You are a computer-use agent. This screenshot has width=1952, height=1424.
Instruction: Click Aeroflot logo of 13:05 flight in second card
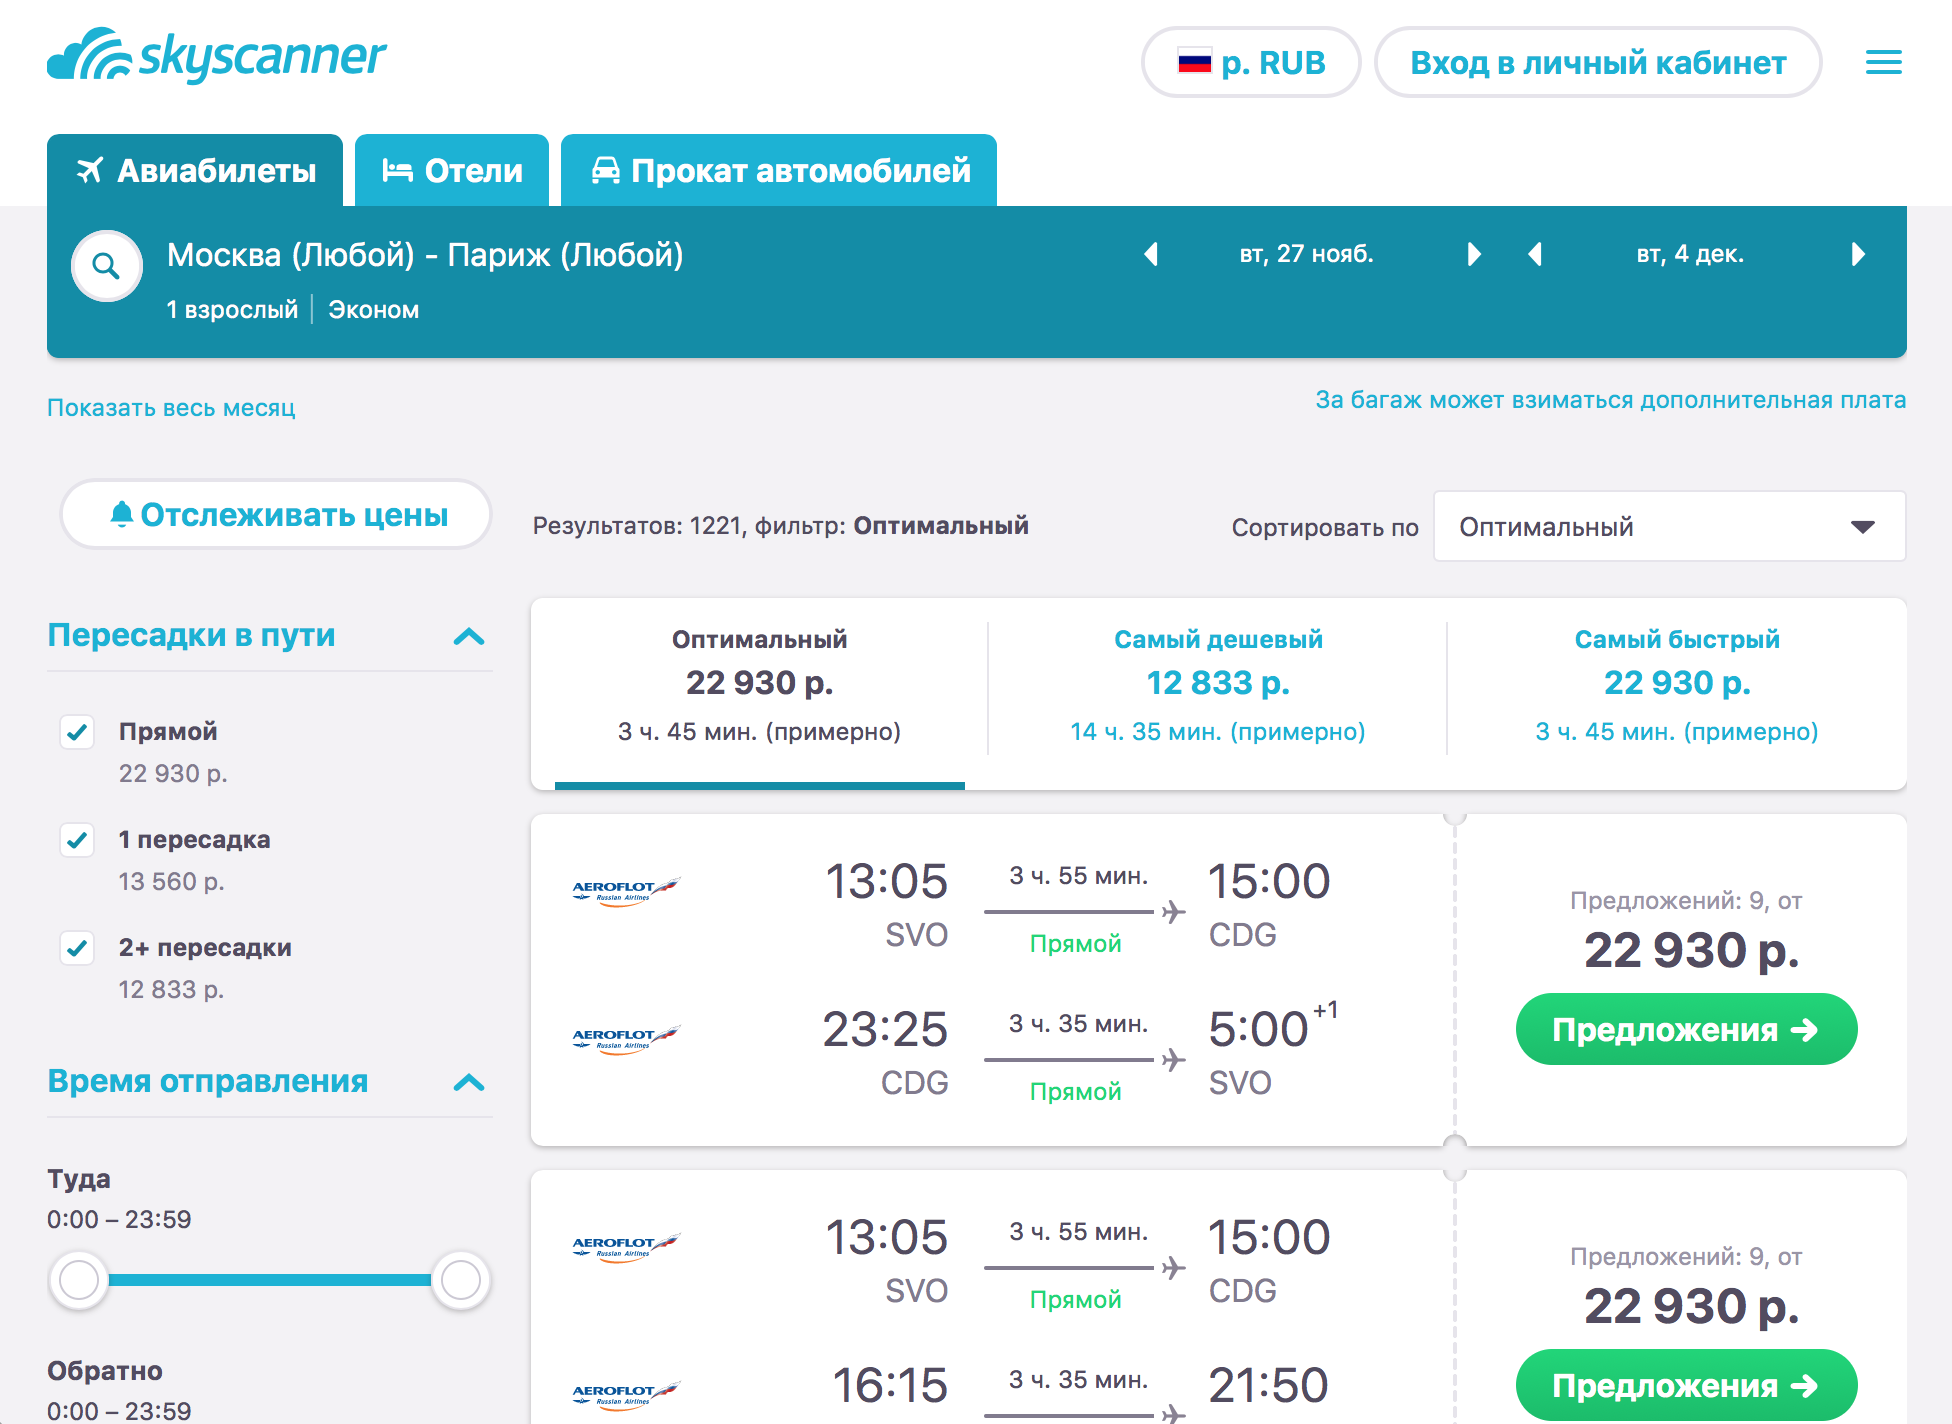coord(625,1246)
